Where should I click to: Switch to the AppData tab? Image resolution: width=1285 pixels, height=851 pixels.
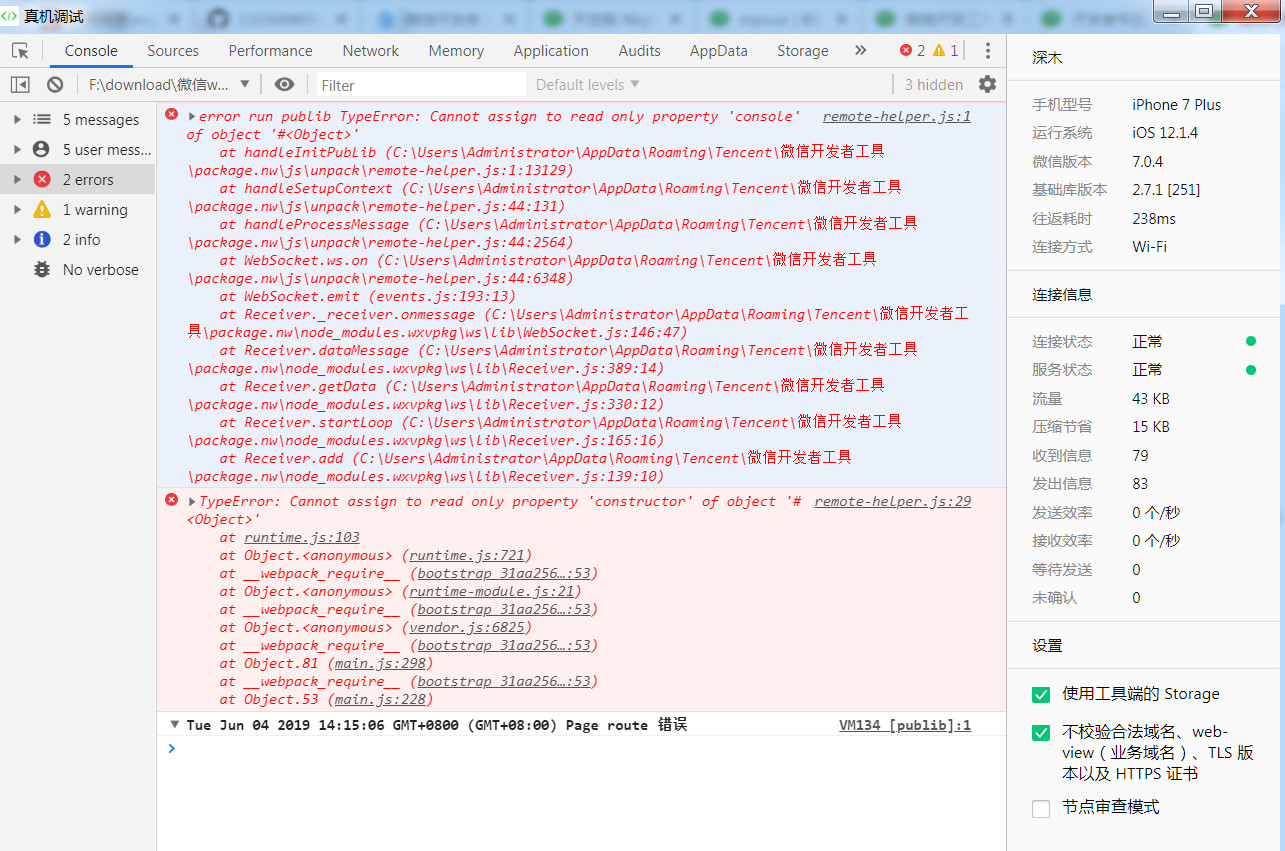[718, 51]
